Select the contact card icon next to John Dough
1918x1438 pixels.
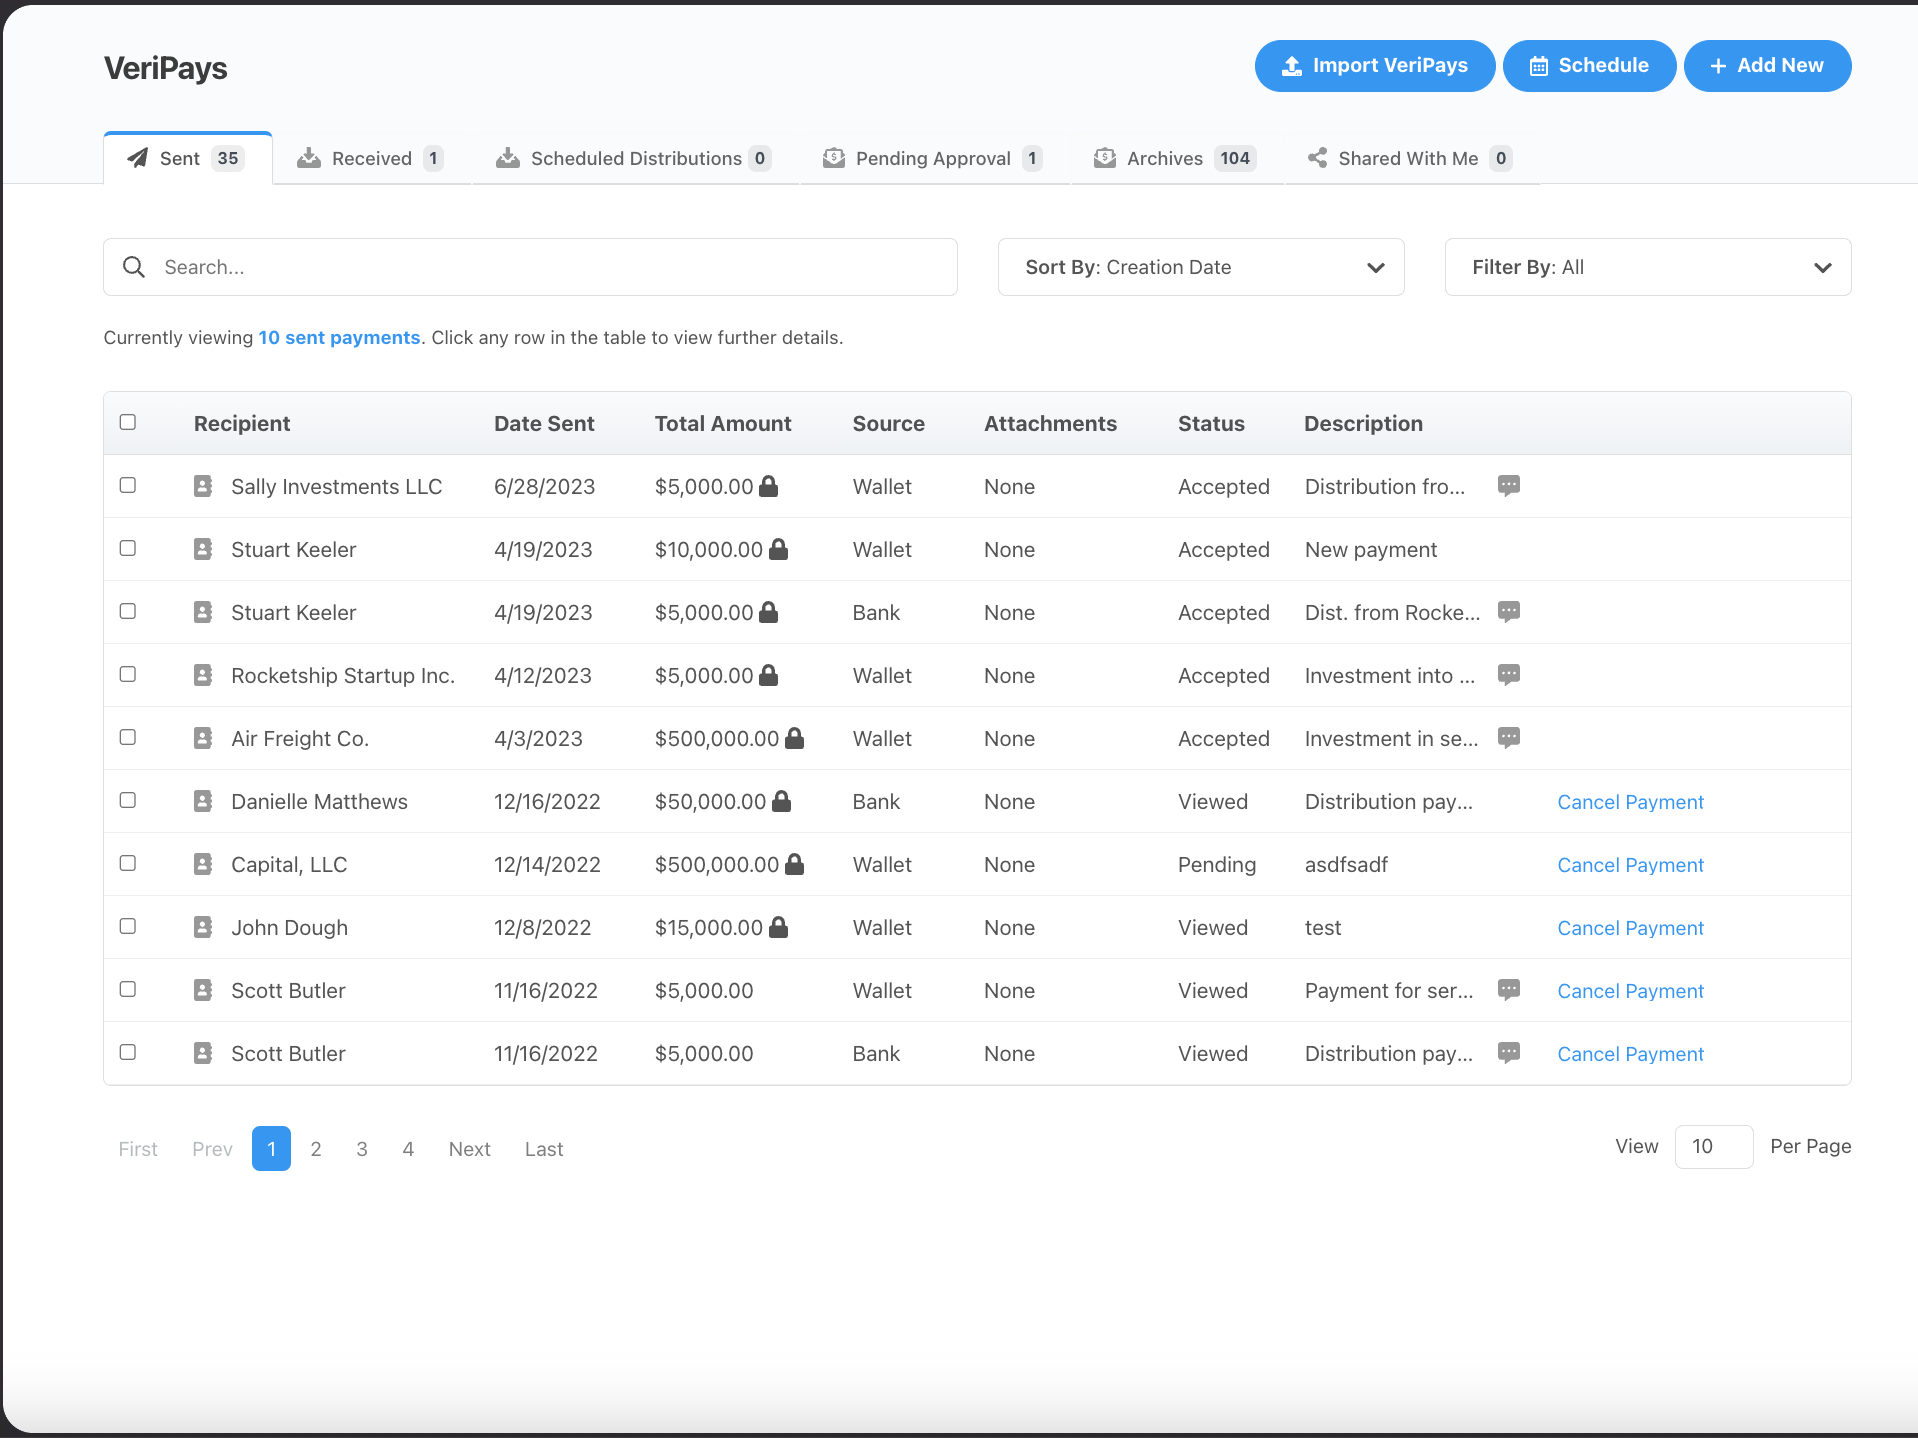203,926
